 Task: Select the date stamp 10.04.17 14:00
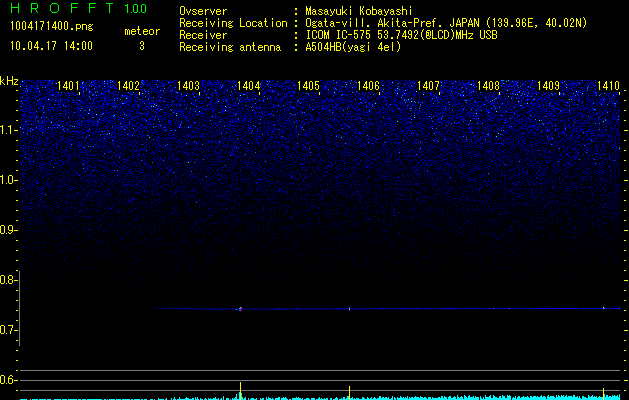pyautogui.click(x=50, y=45)
